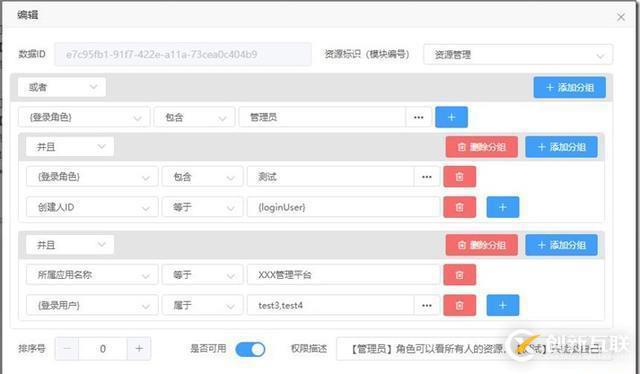Delete the (登录用户) condition row
Viewport: 640px width, 374px height.
pos(460,305)
